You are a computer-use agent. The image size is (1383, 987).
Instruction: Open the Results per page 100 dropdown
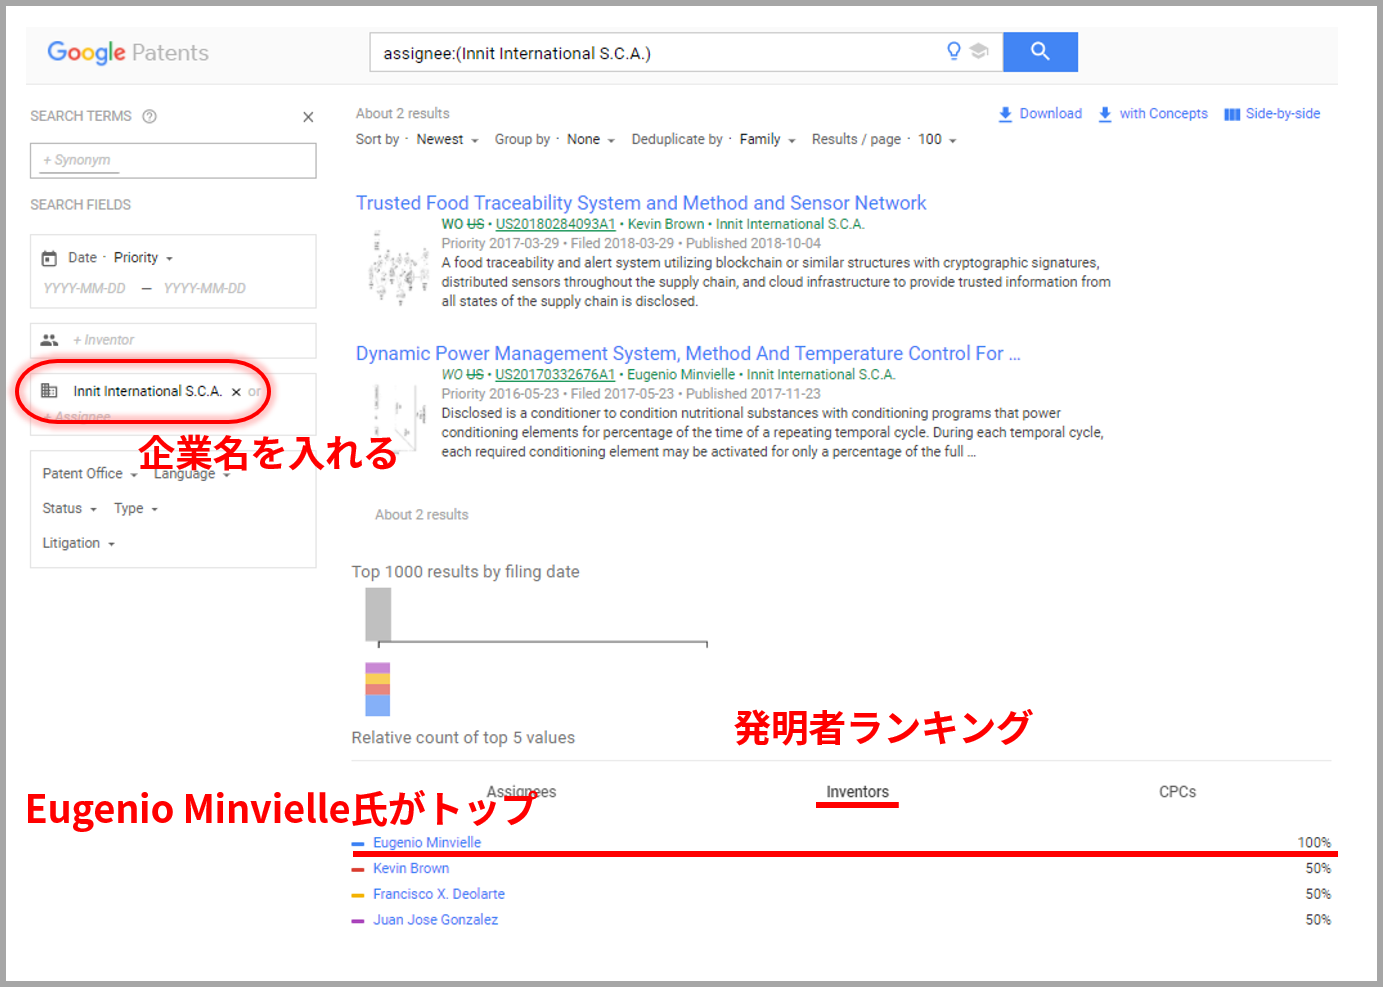click(x=937, y=140)
